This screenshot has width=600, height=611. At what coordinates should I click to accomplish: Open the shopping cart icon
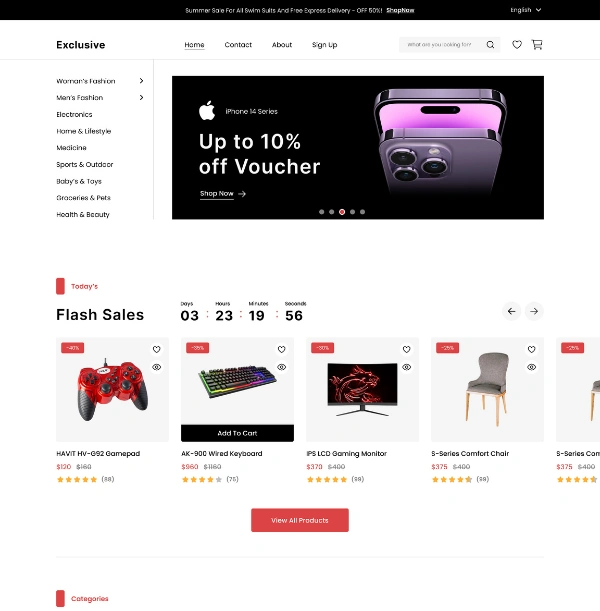(x=537, y=45)
